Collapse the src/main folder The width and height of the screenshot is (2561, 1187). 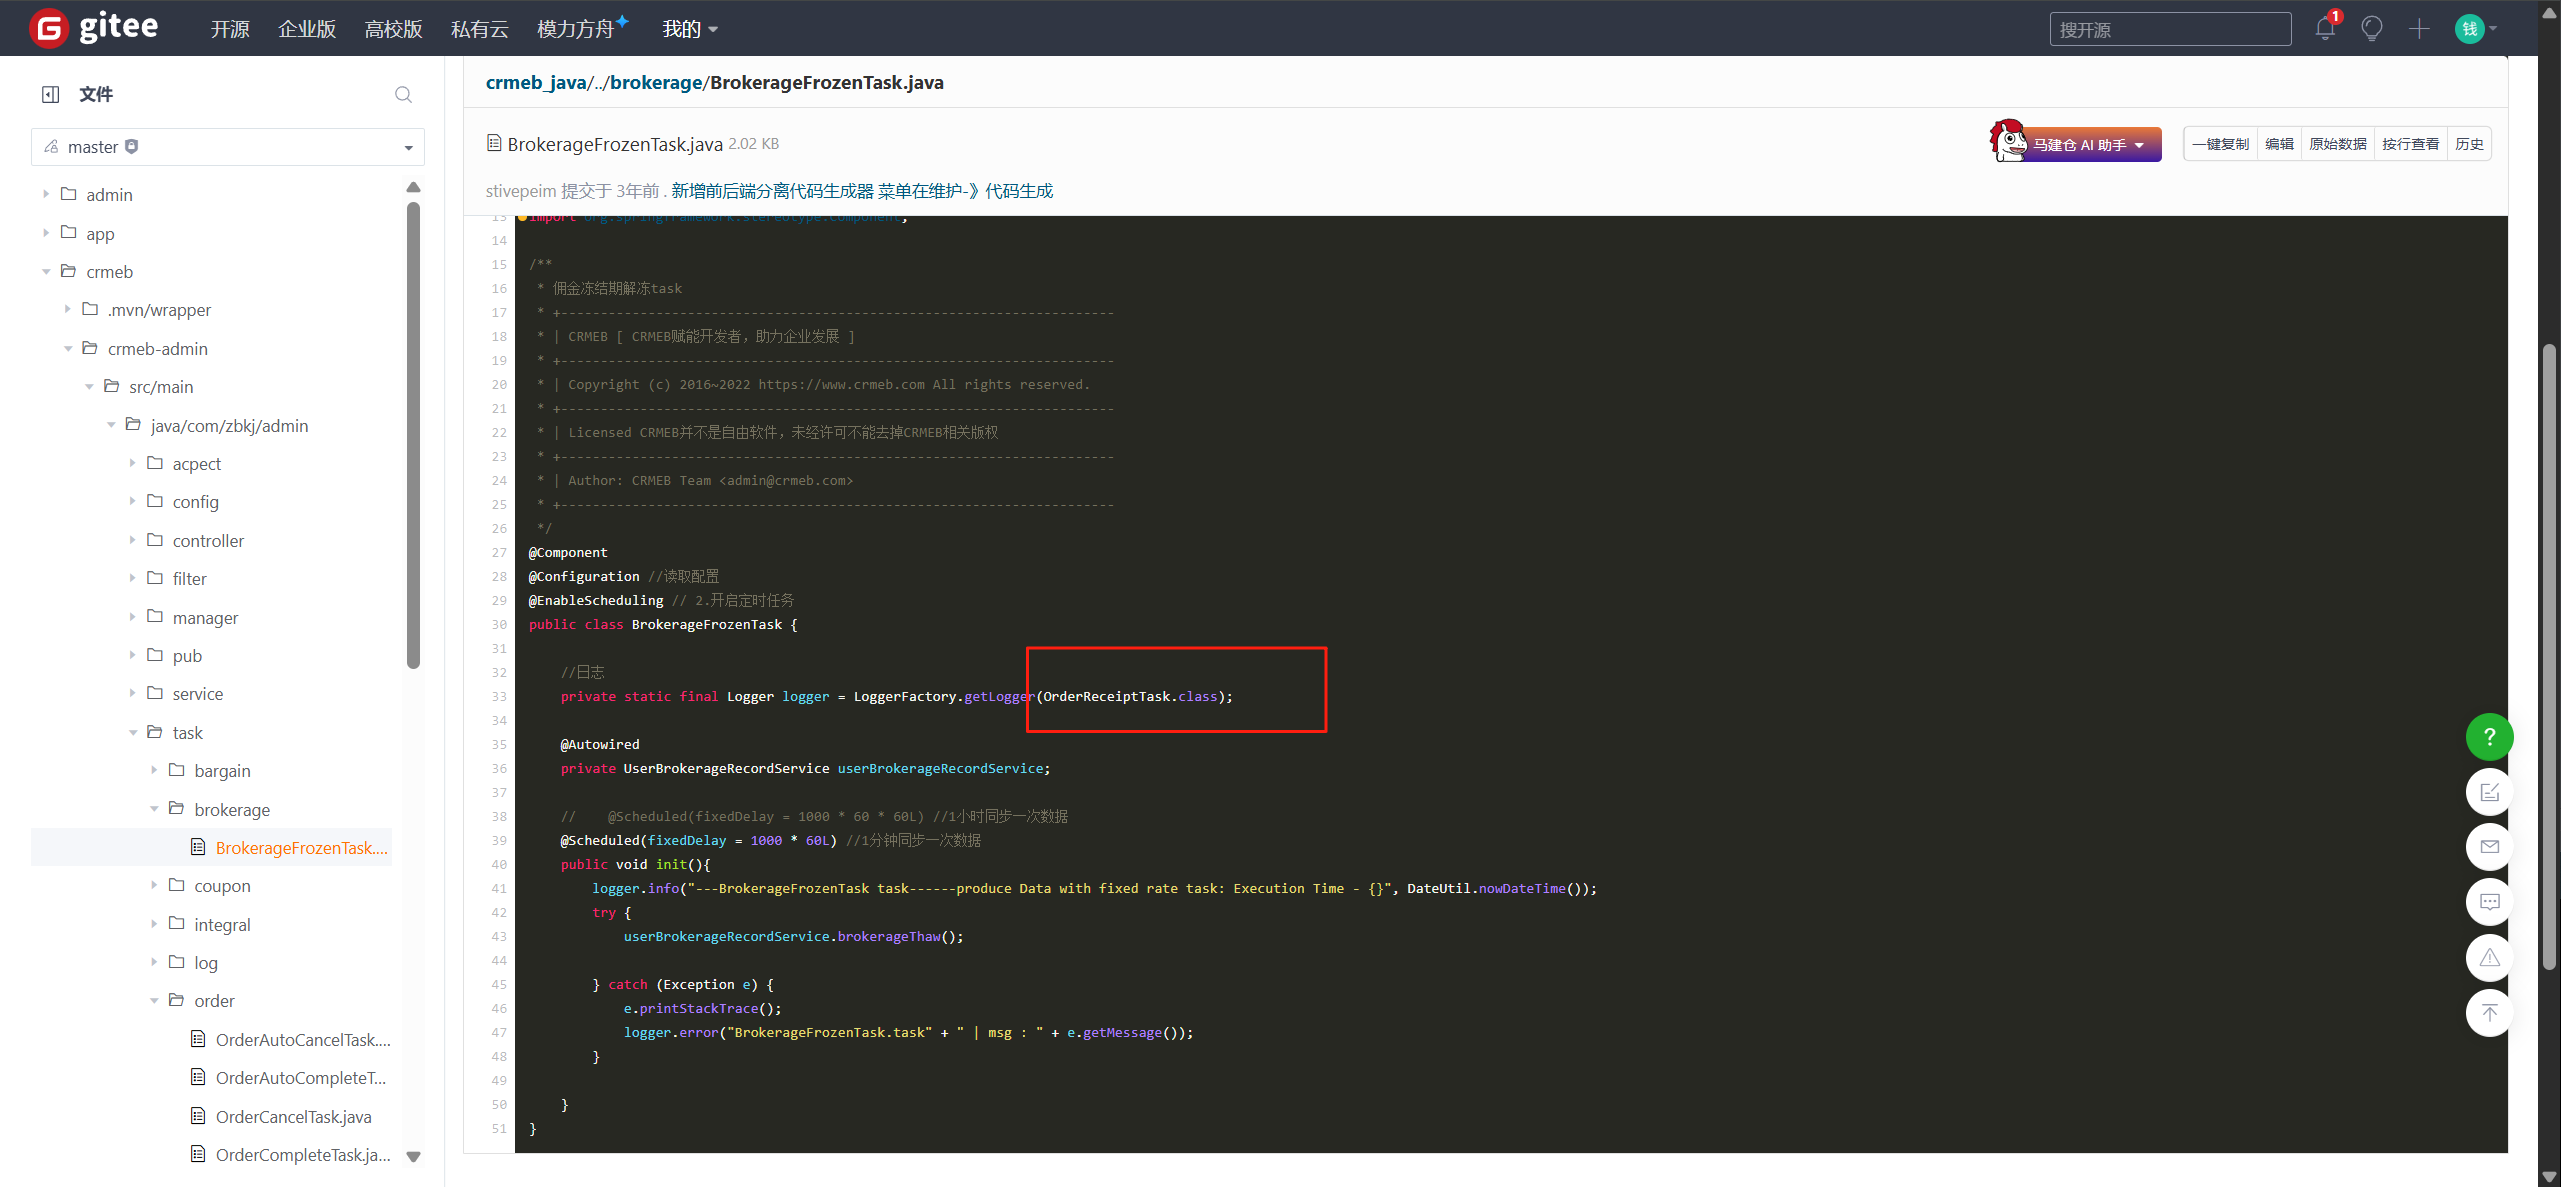[x=89, y=386]
